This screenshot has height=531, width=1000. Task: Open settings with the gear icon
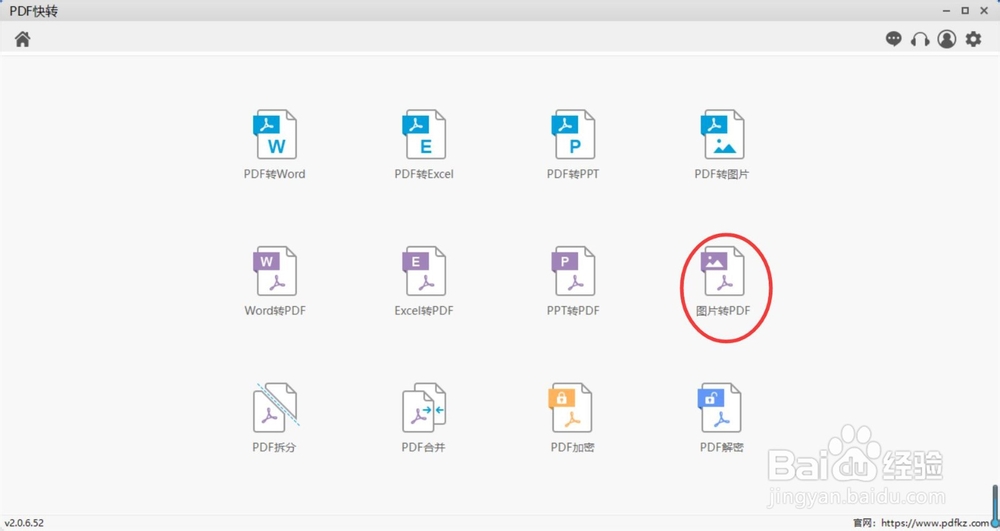coord(973,40)
